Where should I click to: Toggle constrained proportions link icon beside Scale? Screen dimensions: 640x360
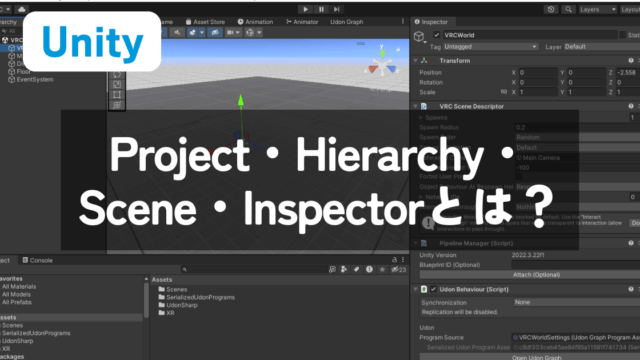(504, 92)
